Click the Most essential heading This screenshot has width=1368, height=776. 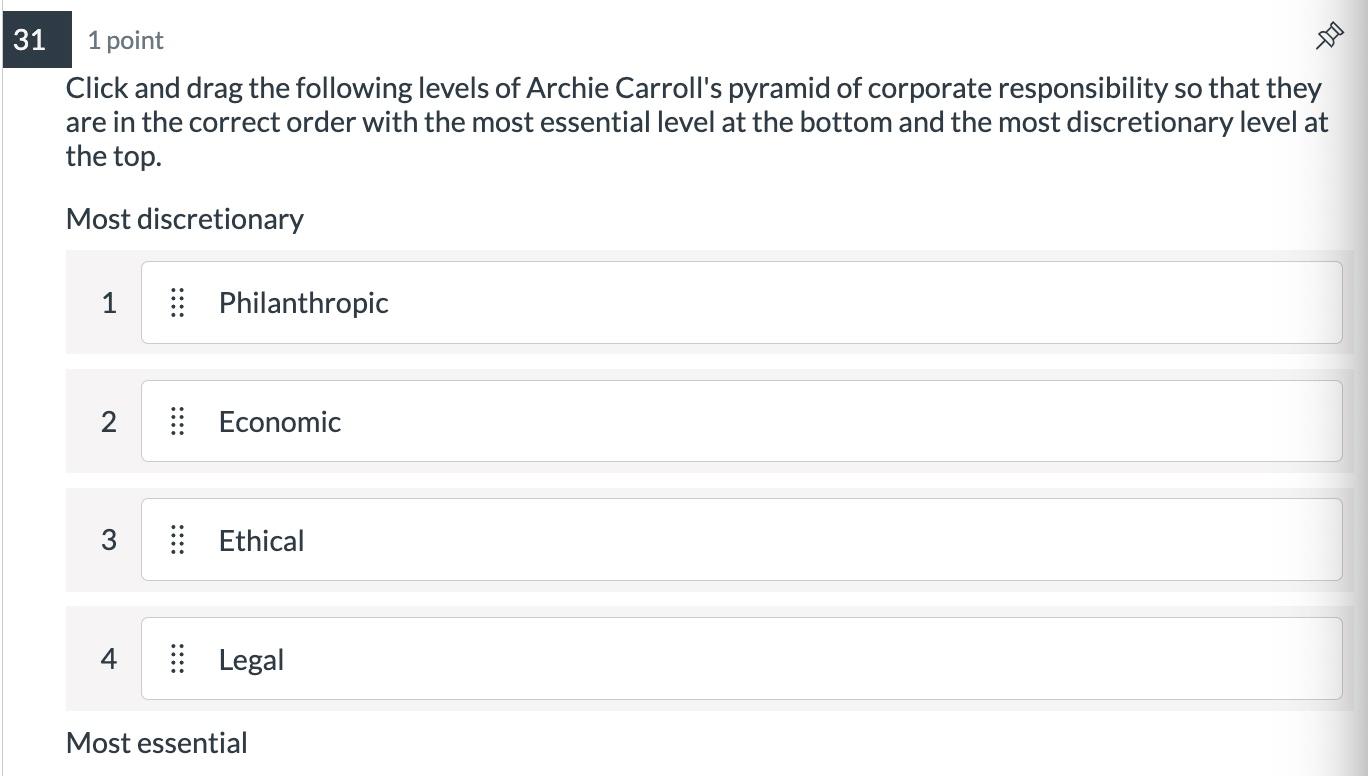156,742
